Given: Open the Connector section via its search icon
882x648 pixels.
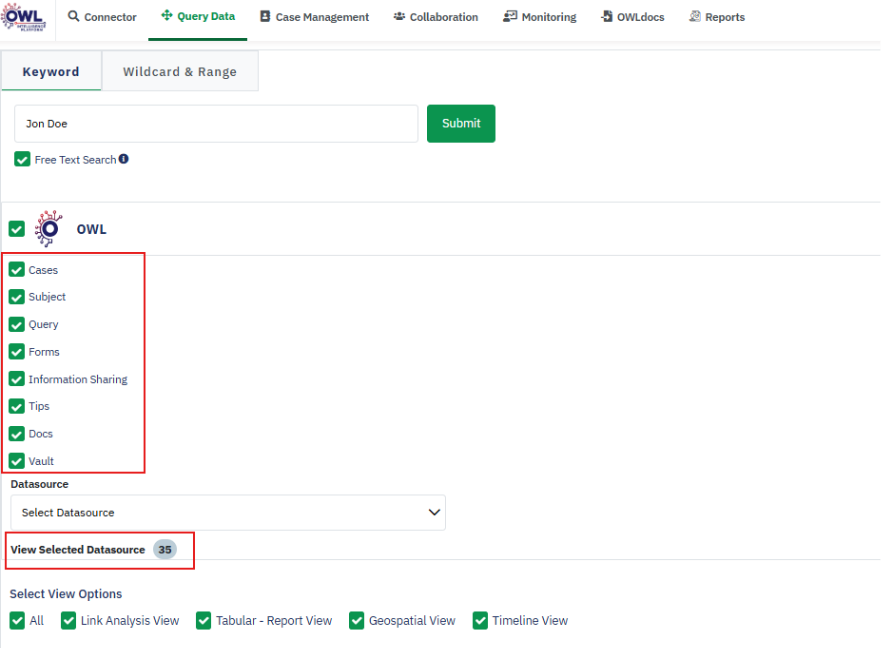Looking at the screenshot, I should pos(72,16).
